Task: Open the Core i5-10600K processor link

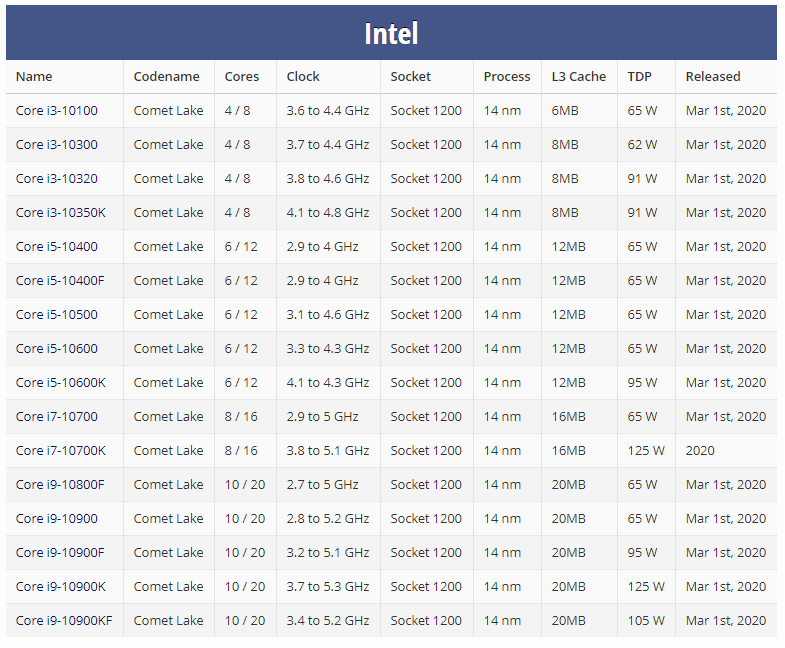Action: click(61, 383)
